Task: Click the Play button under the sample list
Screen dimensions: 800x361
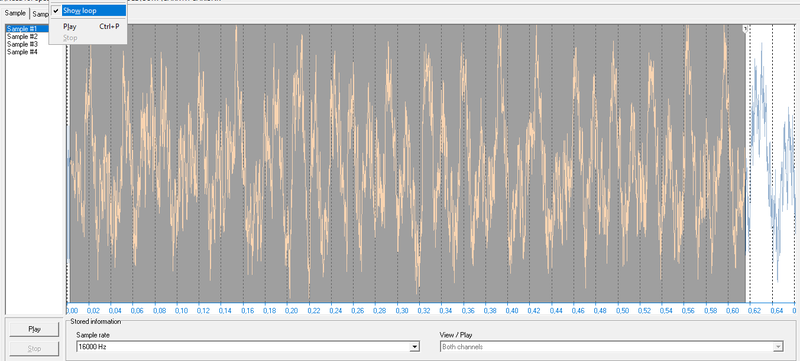Action: (x=34, y=329)
